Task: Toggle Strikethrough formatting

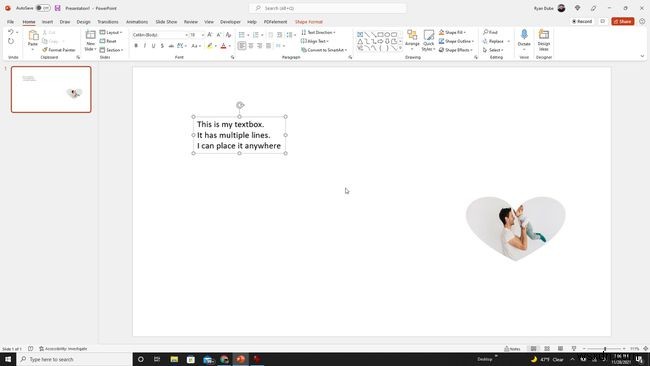Action: tap(171, 46)
